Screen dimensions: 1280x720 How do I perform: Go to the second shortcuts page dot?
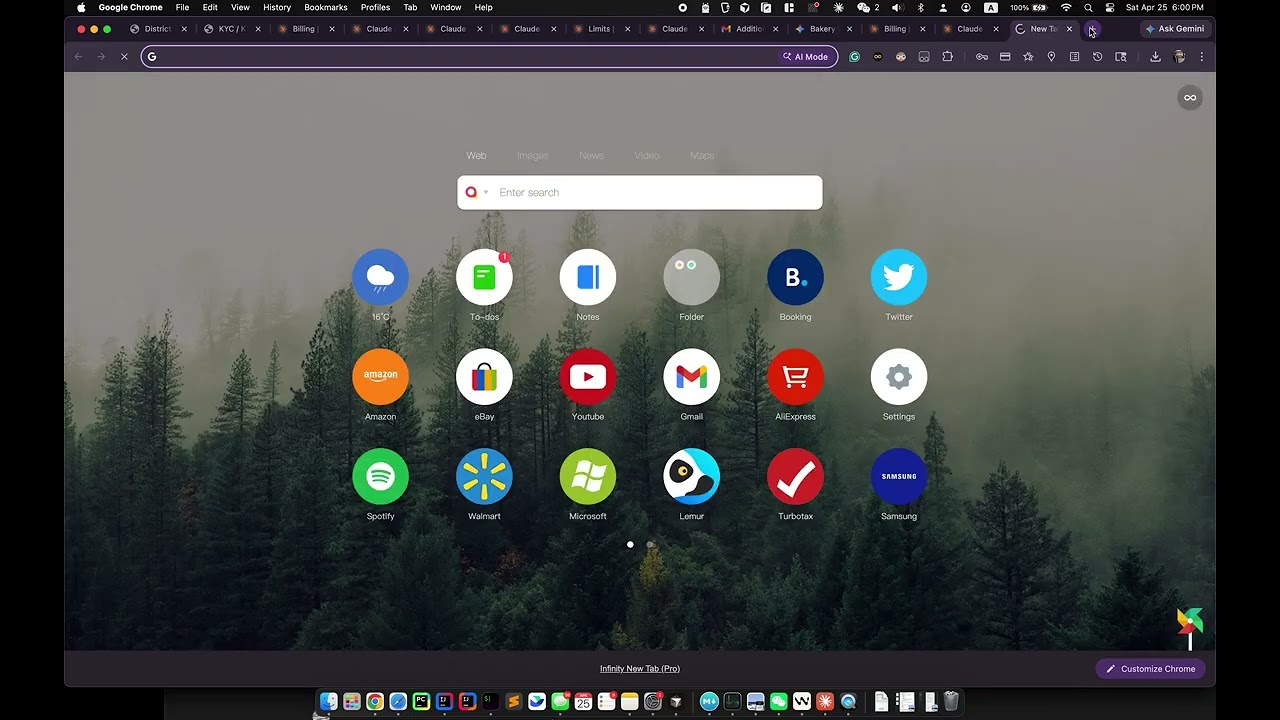(650, 545)
